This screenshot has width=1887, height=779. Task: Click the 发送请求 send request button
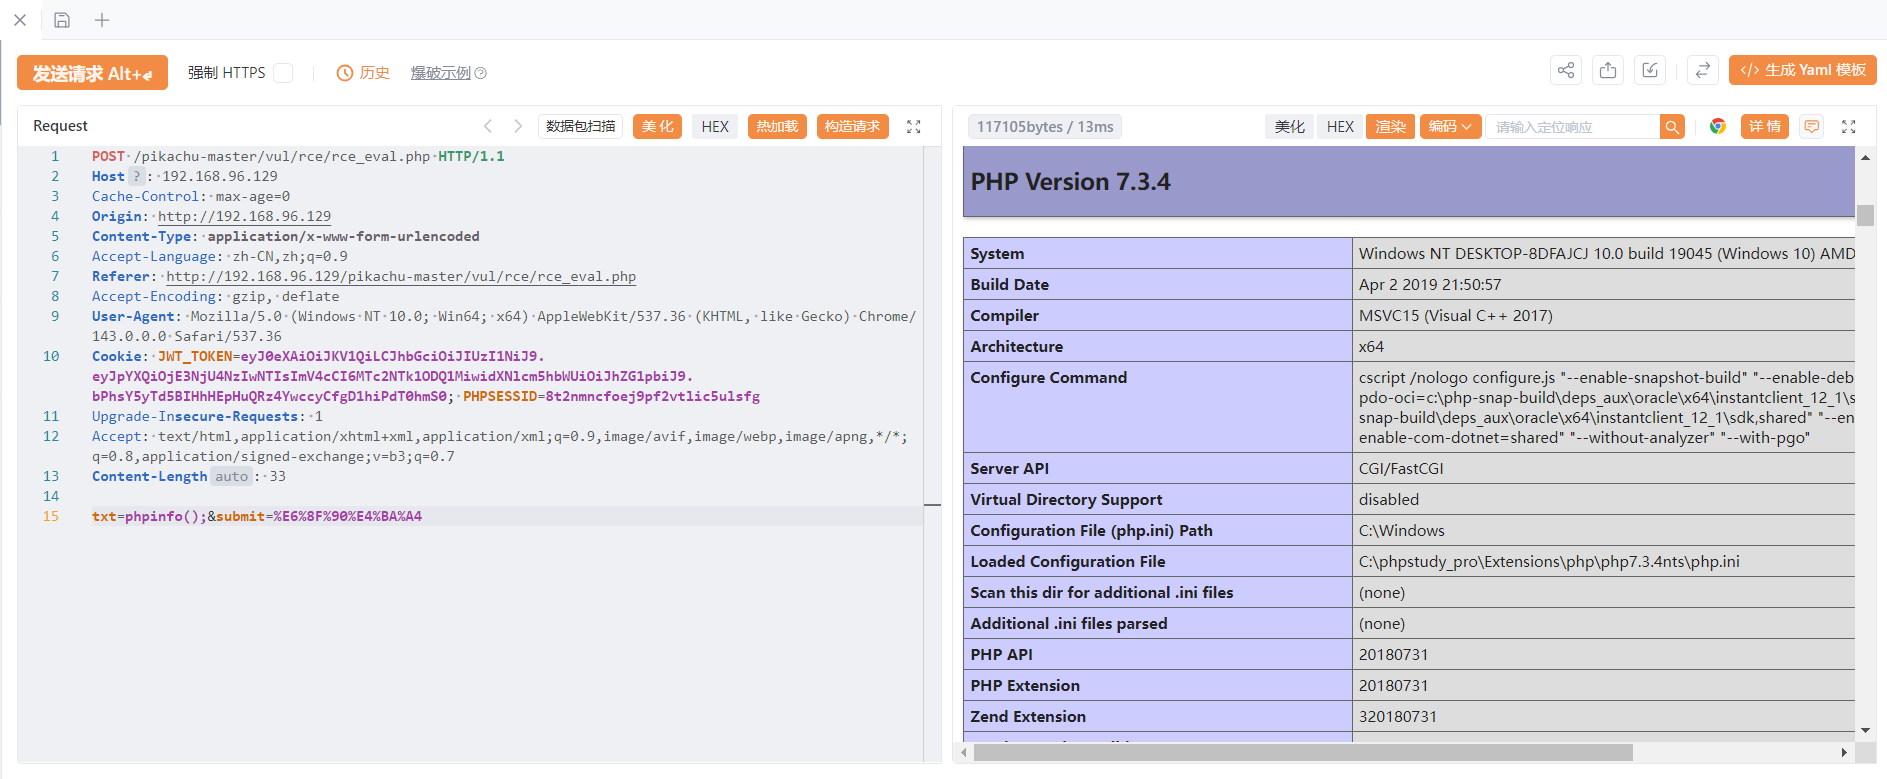pos(92,73)
